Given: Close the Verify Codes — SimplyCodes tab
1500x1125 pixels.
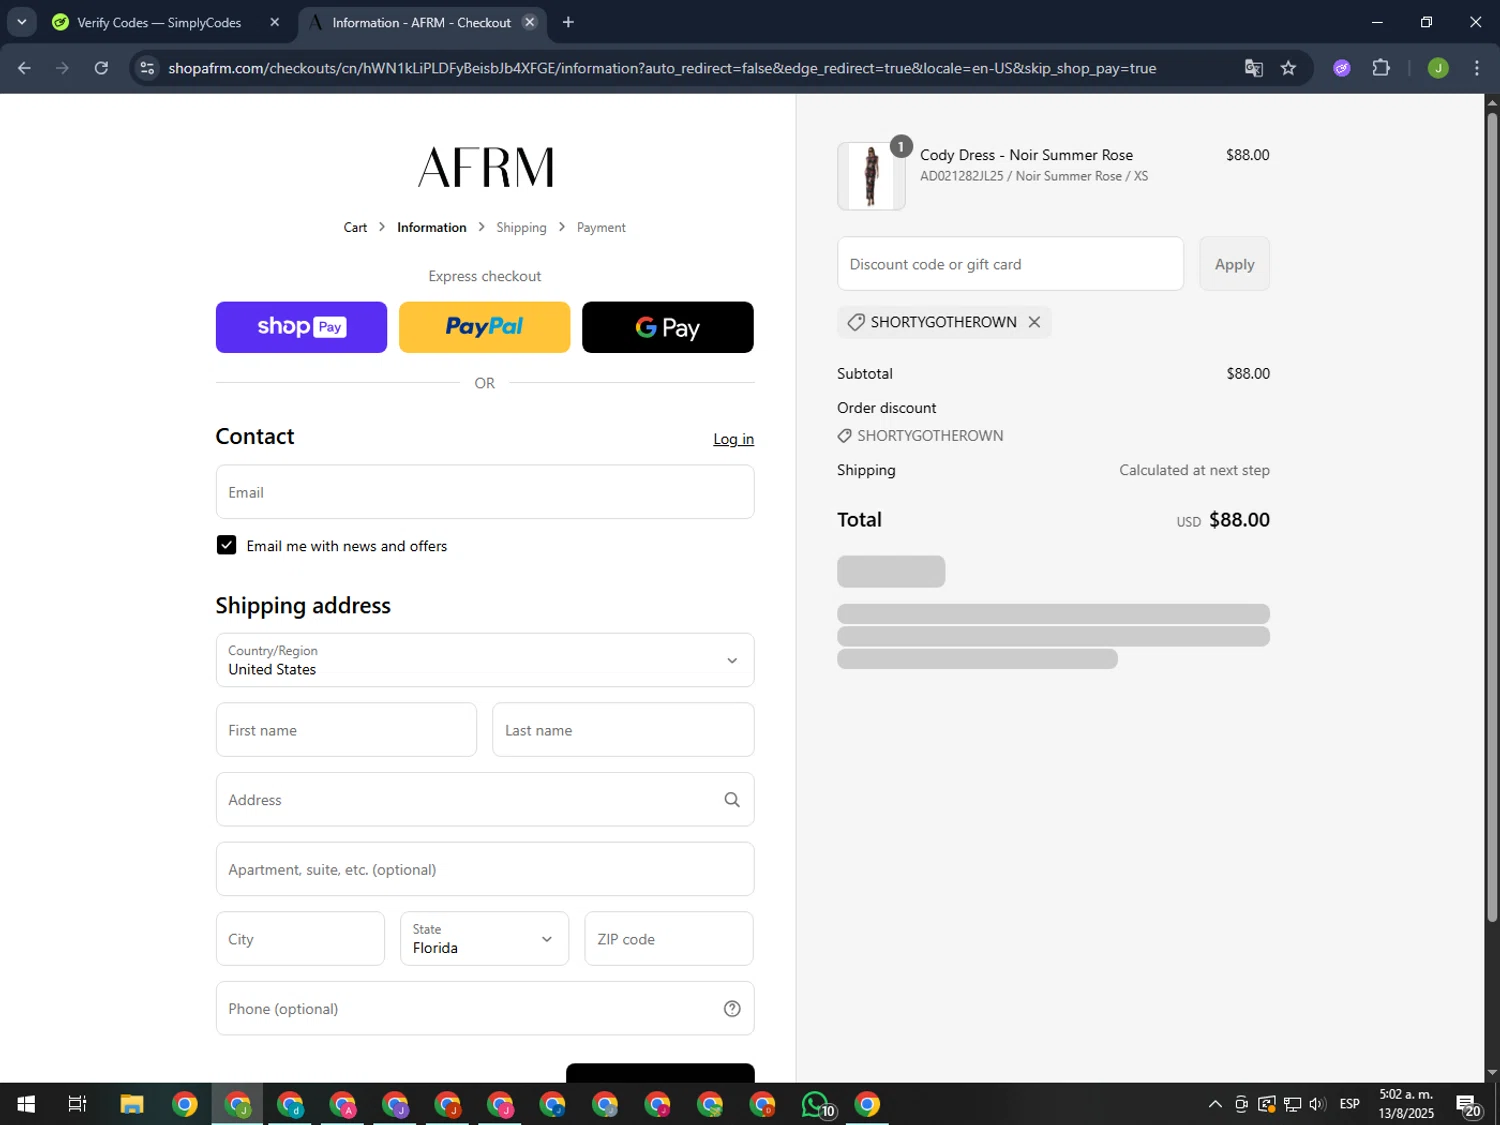Looking at the screenshot, I should point(275,22).
